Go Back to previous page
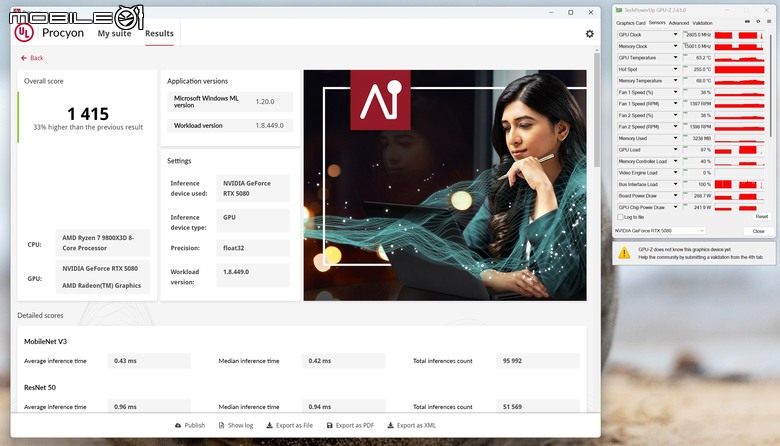 [x=32, y=58]
